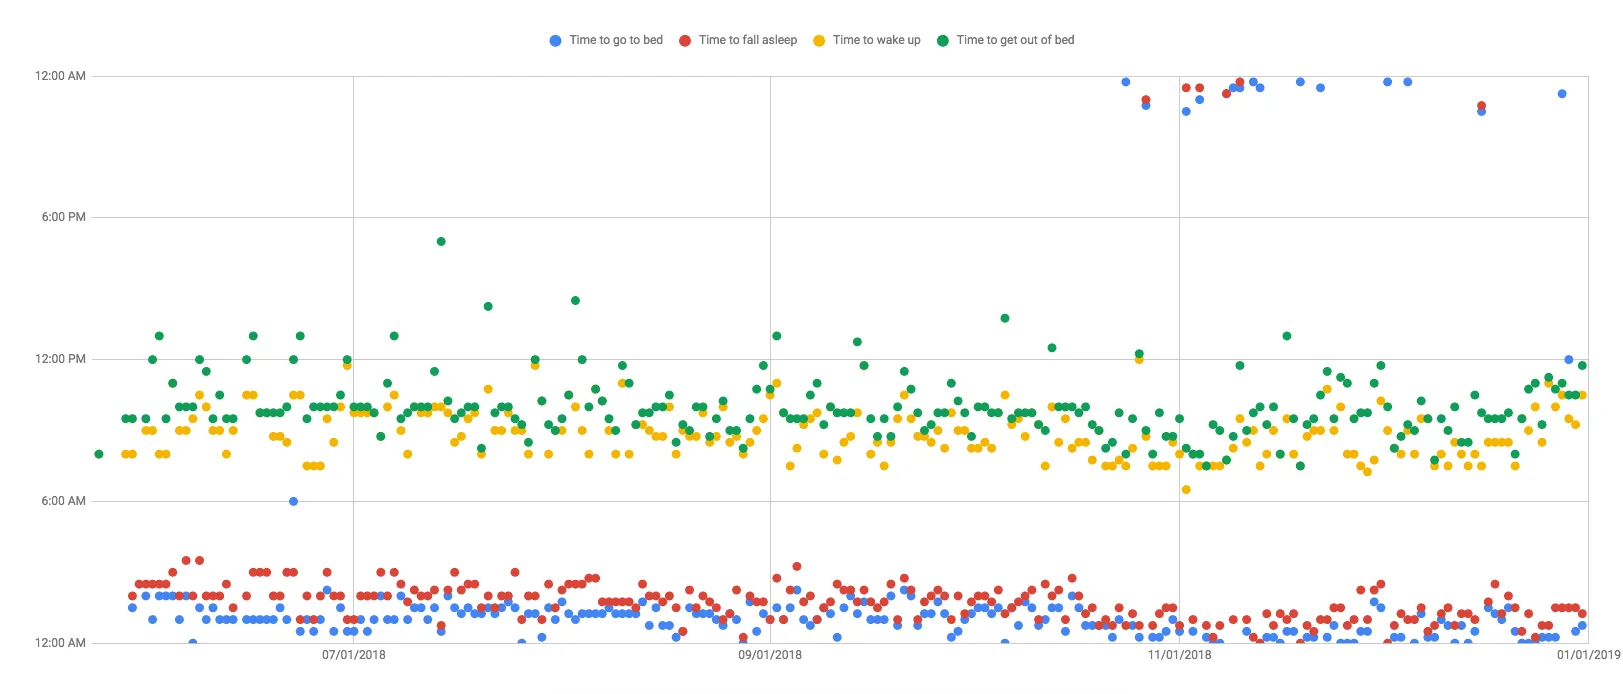Screen dimensions: 1623x694
Task: Click the 12:00 PM y-axis label
Action: click(x=60, y=359)
